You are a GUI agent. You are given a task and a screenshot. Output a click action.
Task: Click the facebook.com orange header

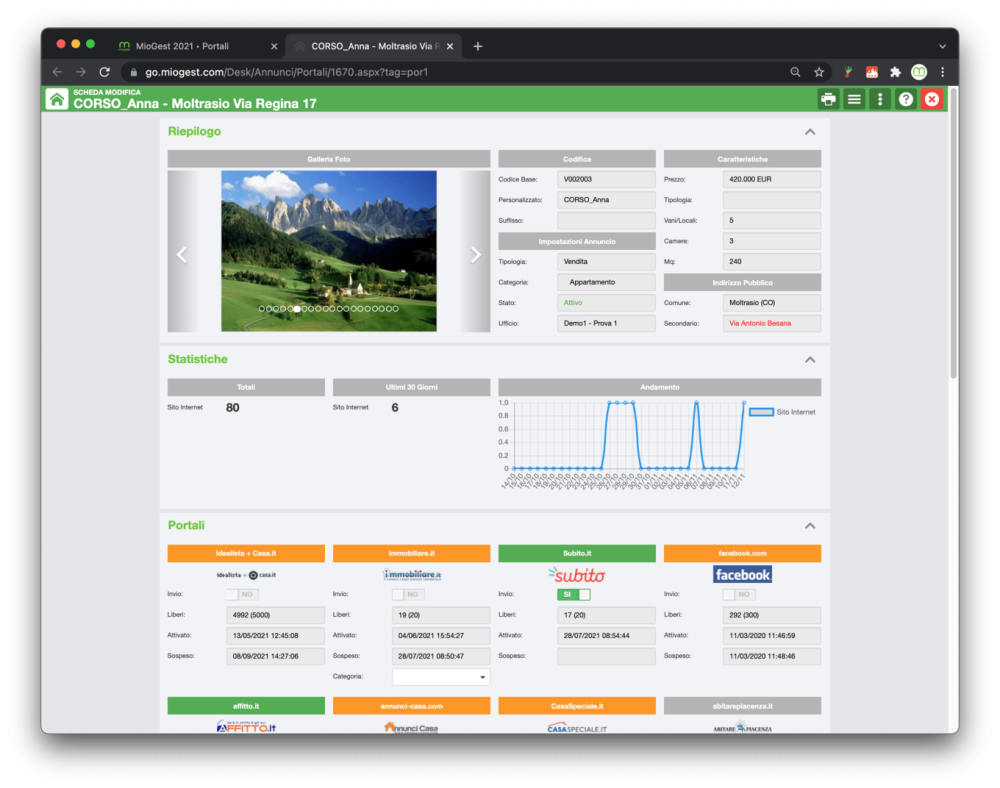click(x=742, y=553)
